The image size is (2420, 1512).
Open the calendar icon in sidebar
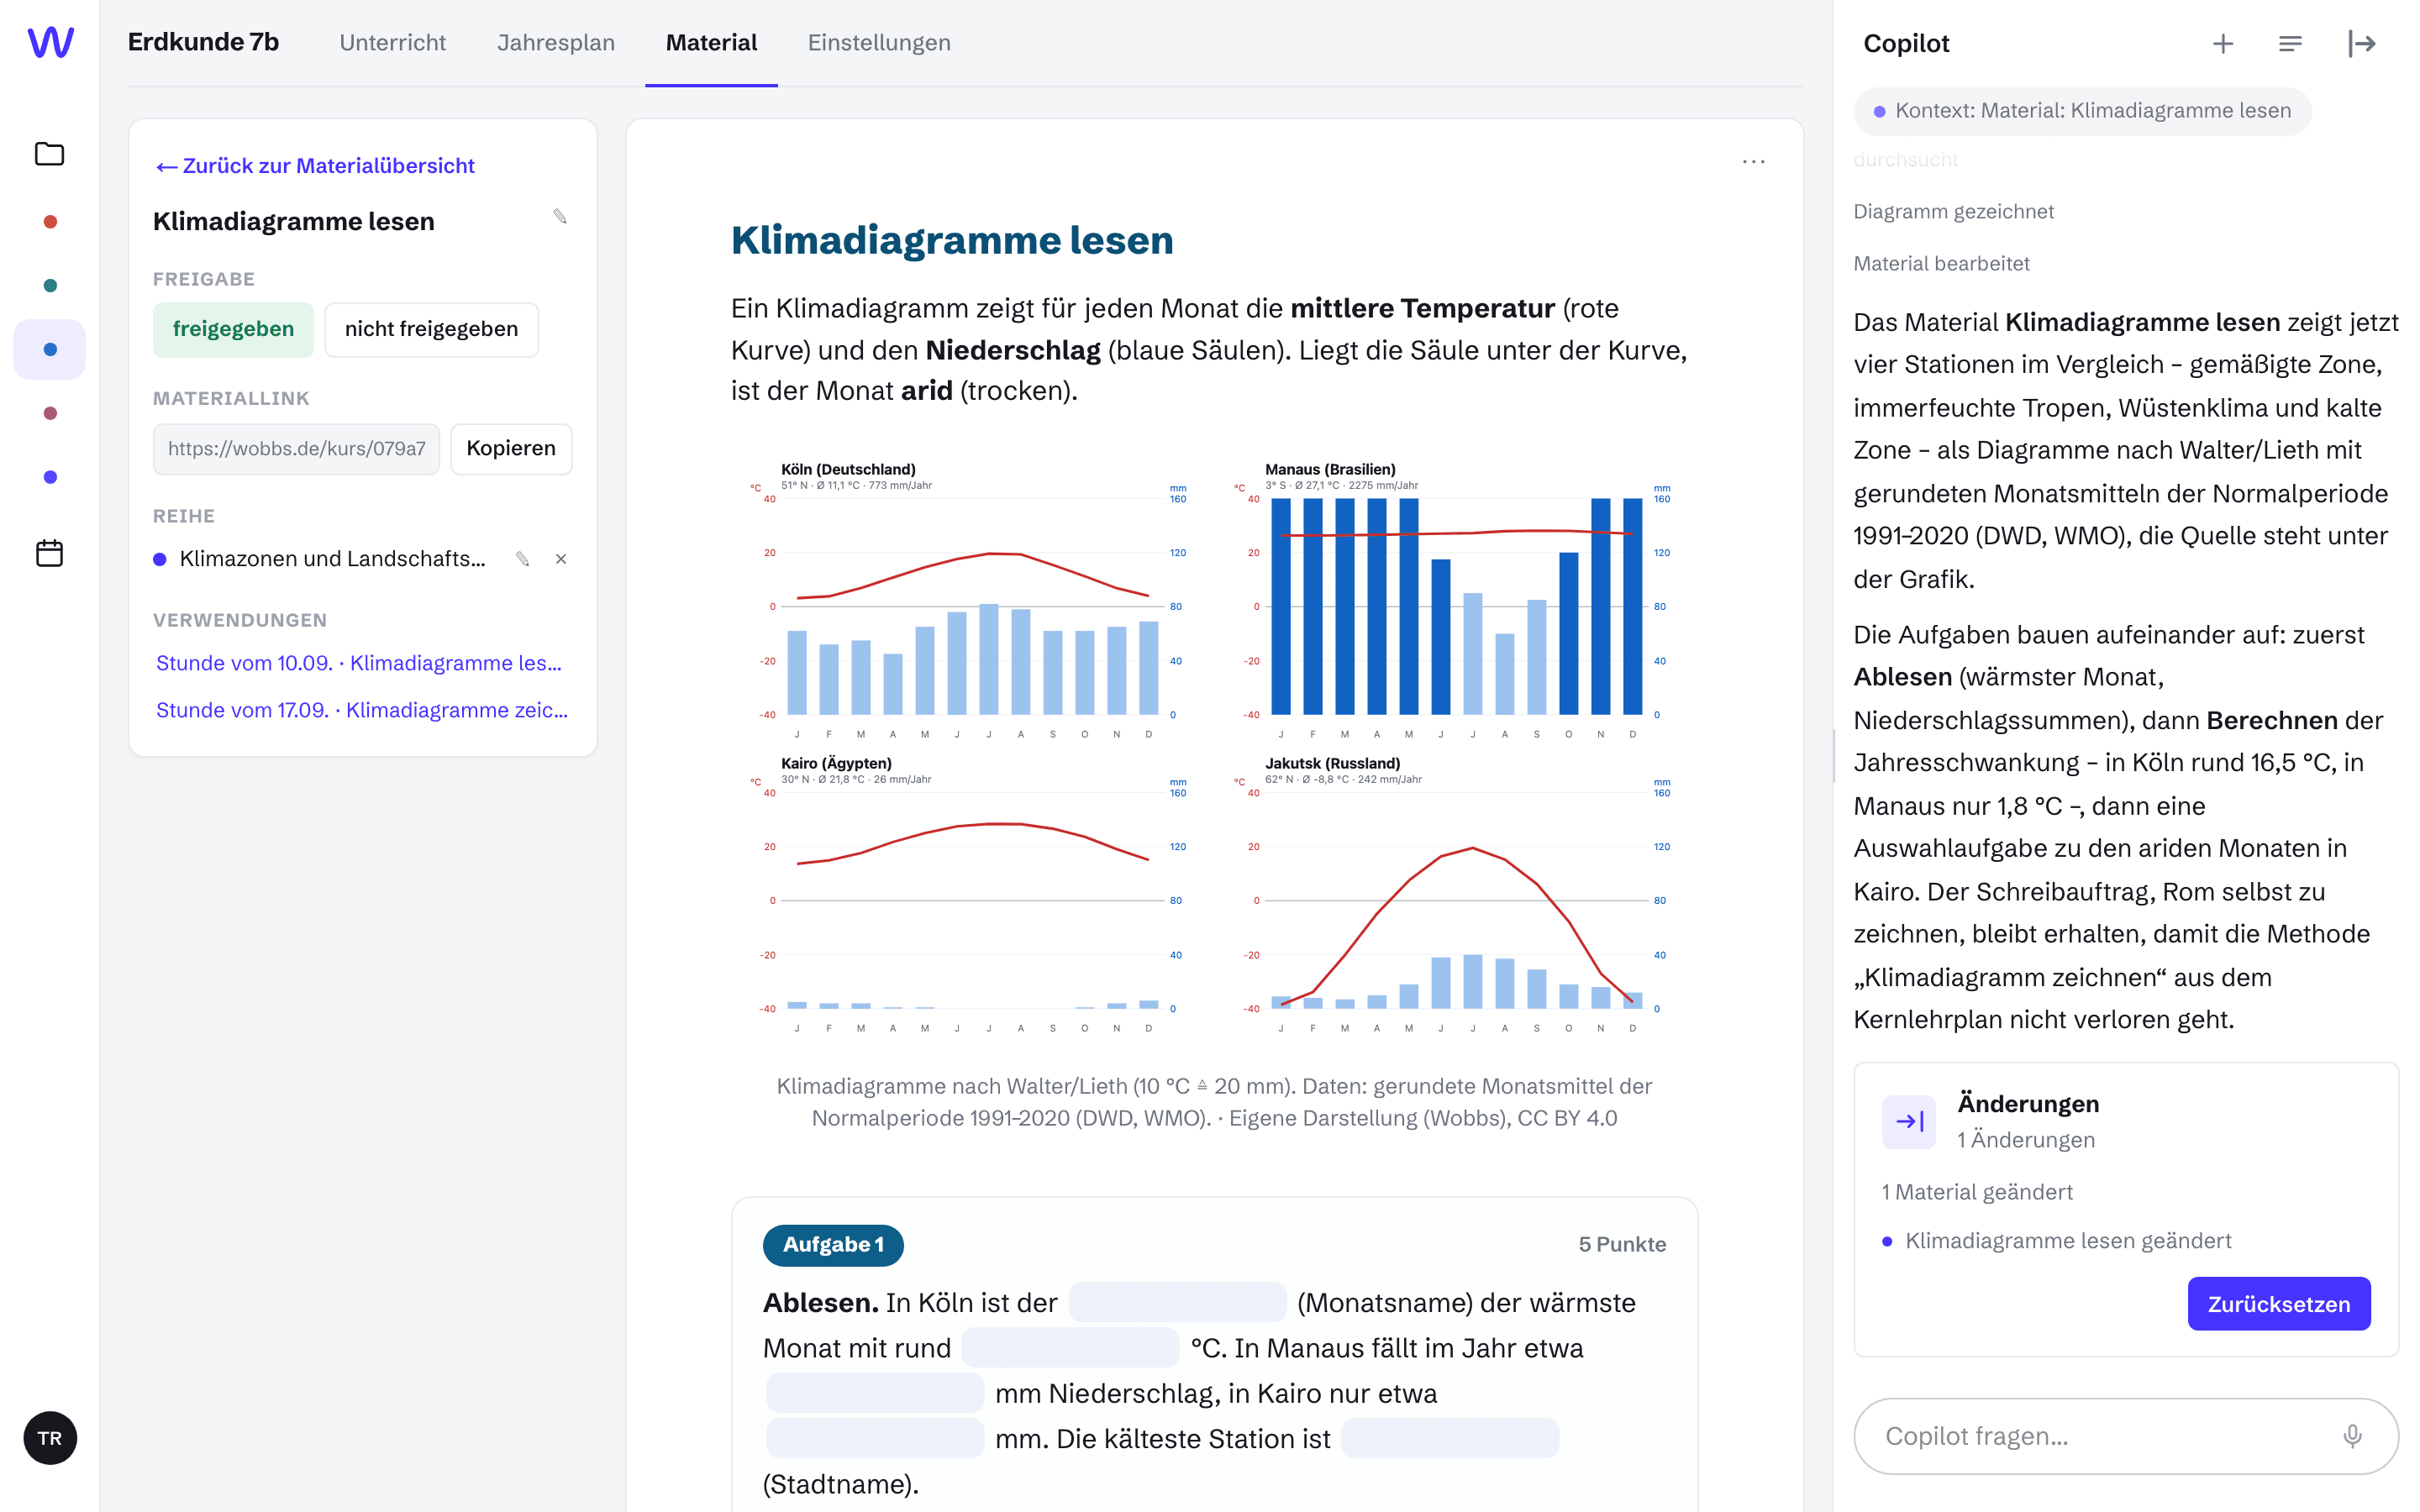tap(50, 553)
